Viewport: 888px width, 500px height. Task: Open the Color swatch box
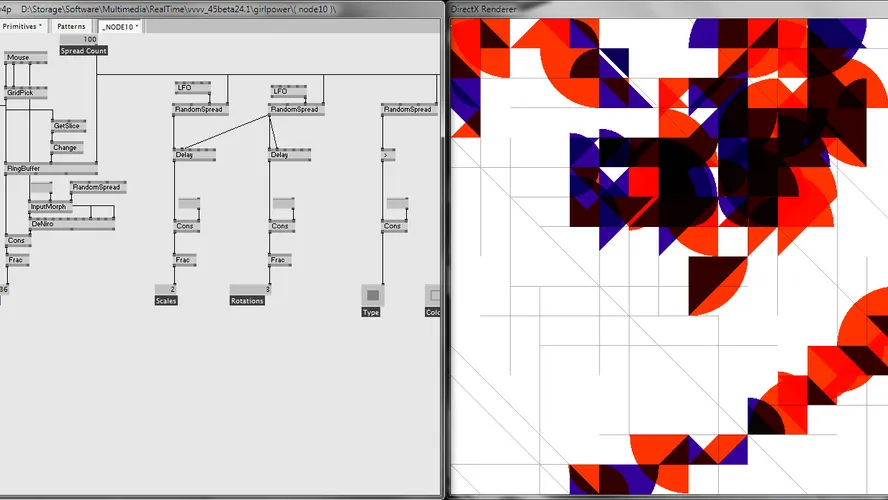click(433, 295)
